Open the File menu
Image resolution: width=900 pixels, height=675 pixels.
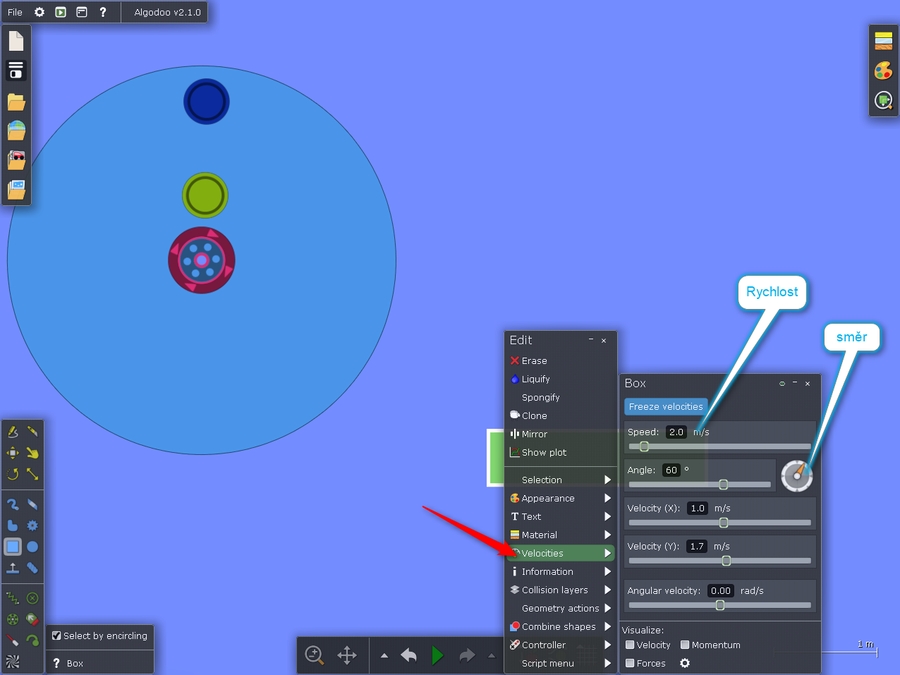pos(15,12)
